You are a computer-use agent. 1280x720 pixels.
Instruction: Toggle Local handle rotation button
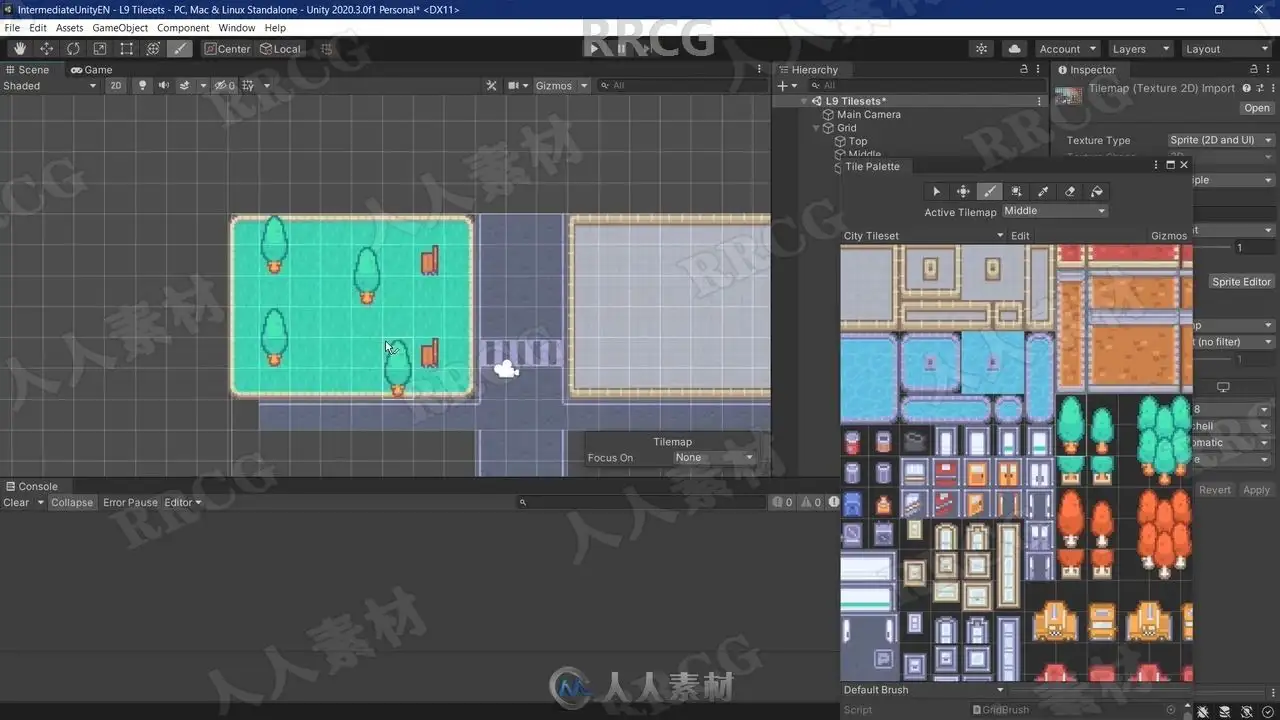pos(280,48)
